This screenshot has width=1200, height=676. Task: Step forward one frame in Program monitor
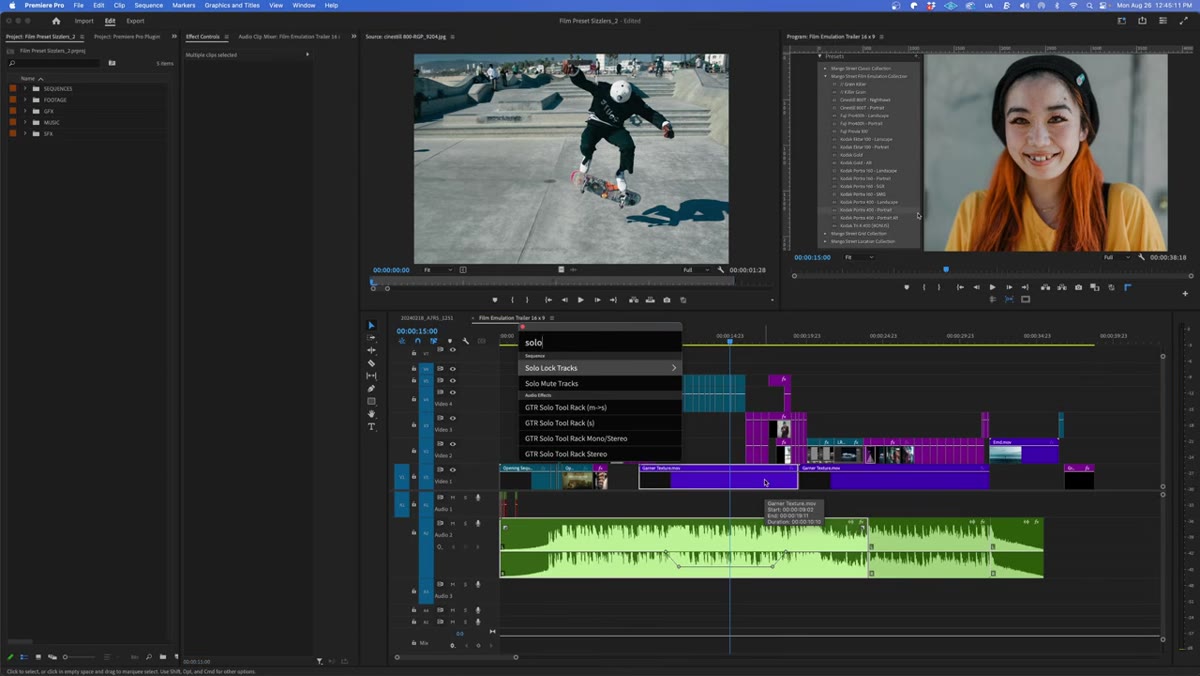(x=1009, y=287)
